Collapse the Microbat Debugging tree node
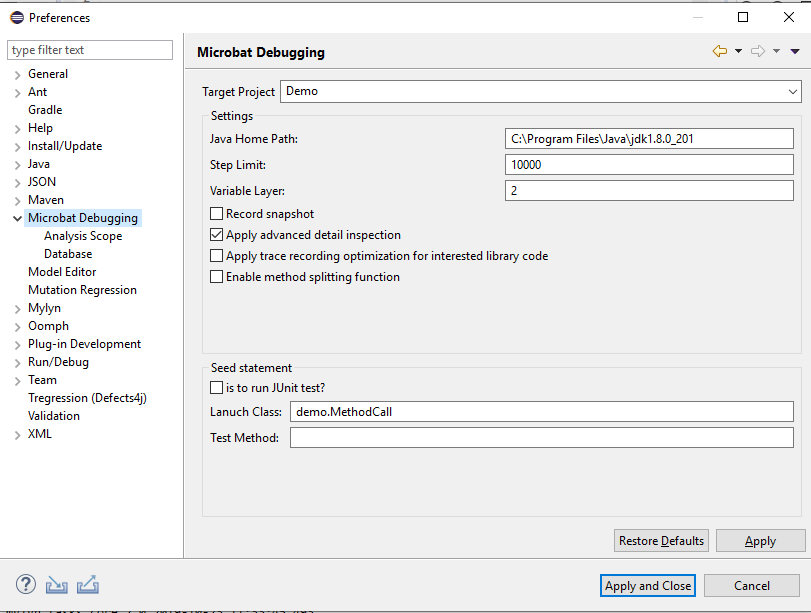Screen dimensions: 811x613 [17, 218]
